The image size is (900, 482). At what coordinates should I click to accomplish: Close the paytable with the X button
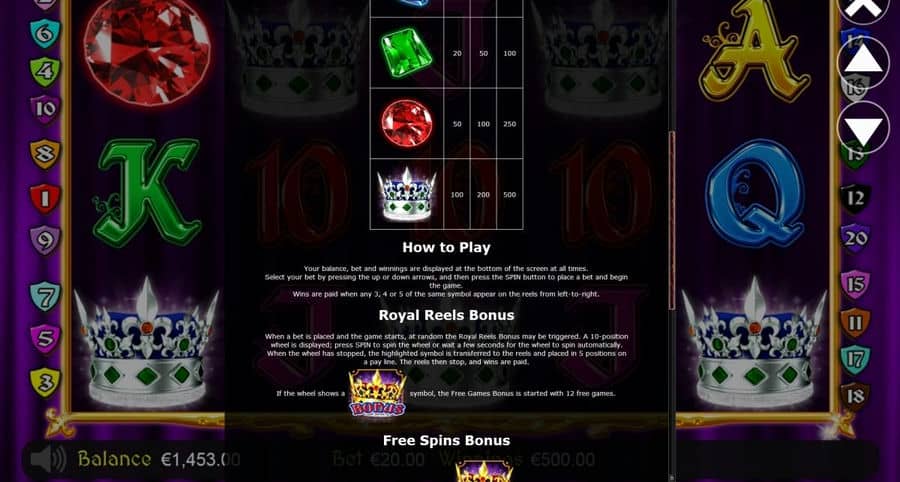pos(863,9)
